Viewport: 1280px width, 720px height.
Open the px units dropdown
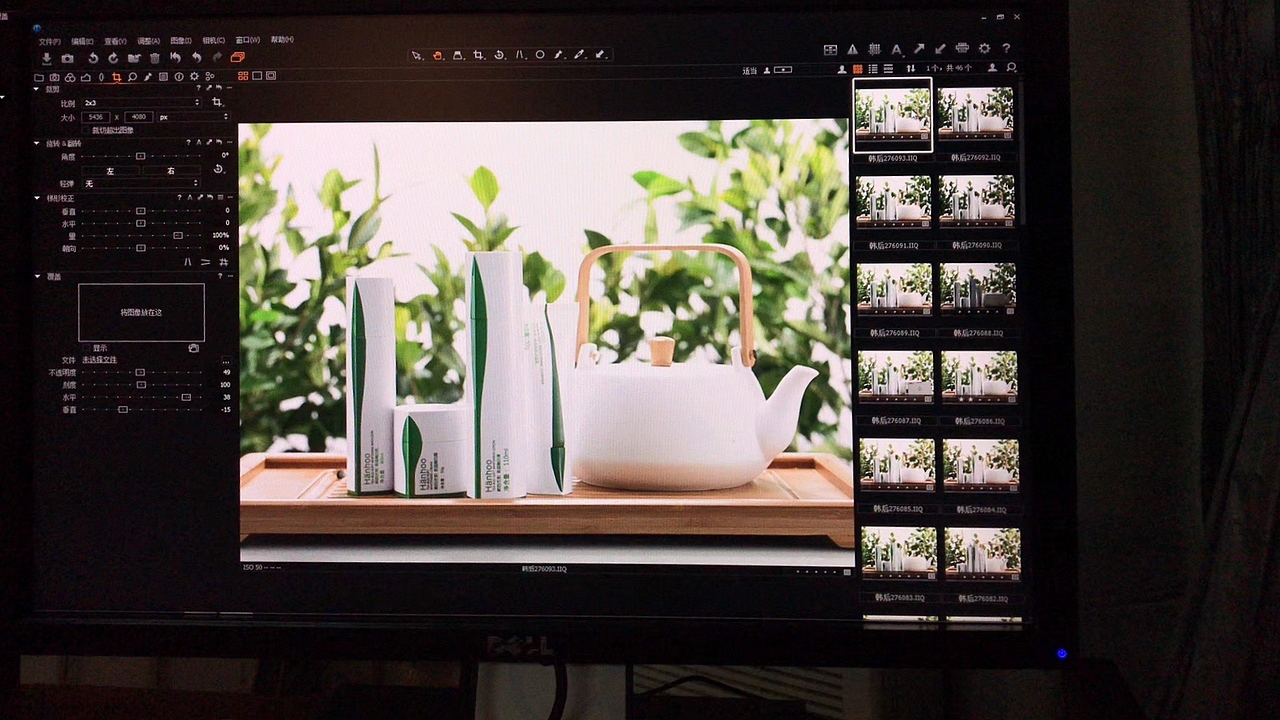click(x=193, y=117)
